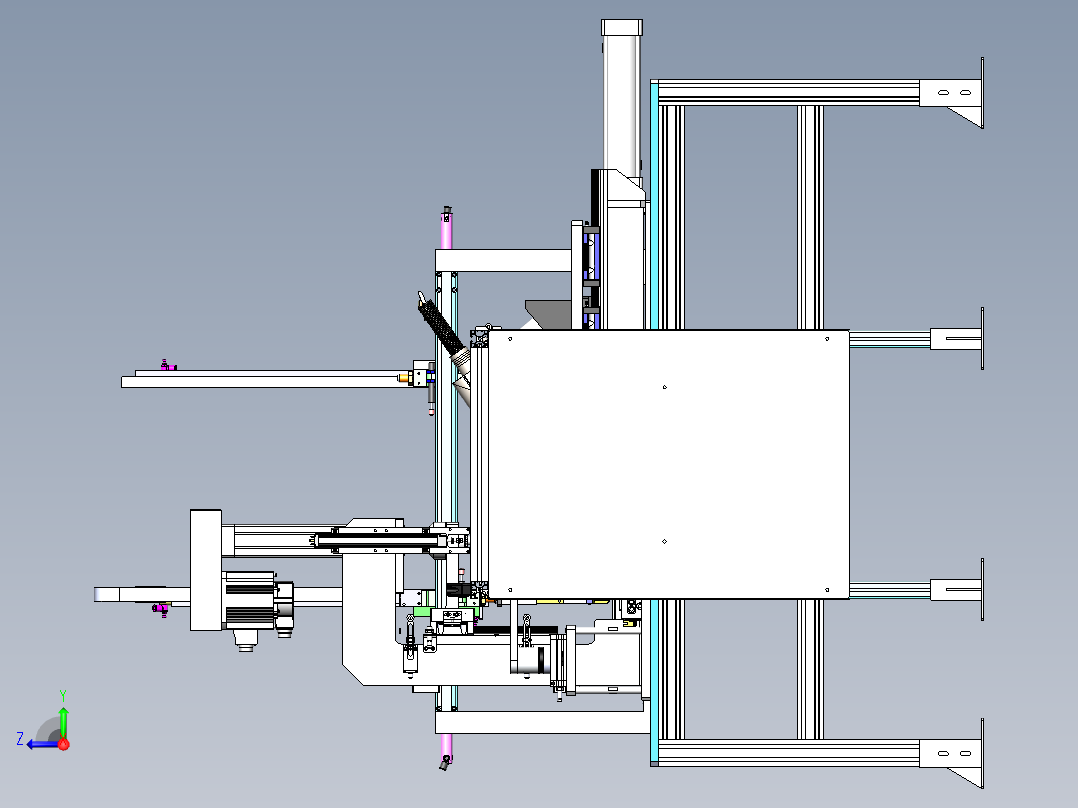This screenshot has height=808, width=1078.
Task: Click the upper slotted bracket on the right side
Action: [x=957, y=339]
